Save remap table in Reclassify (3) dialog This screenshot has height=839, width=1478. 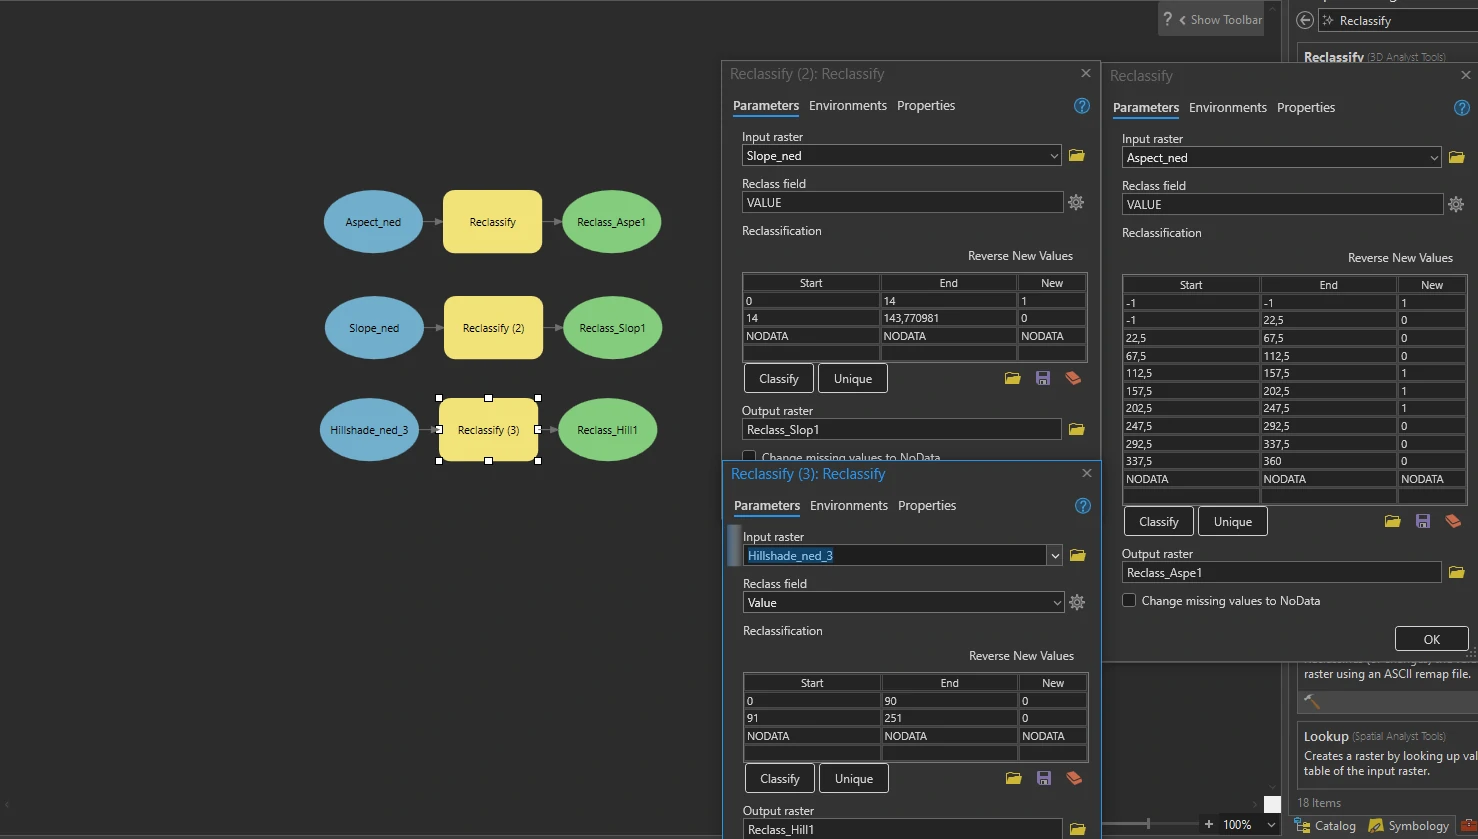click(1044, 778)
